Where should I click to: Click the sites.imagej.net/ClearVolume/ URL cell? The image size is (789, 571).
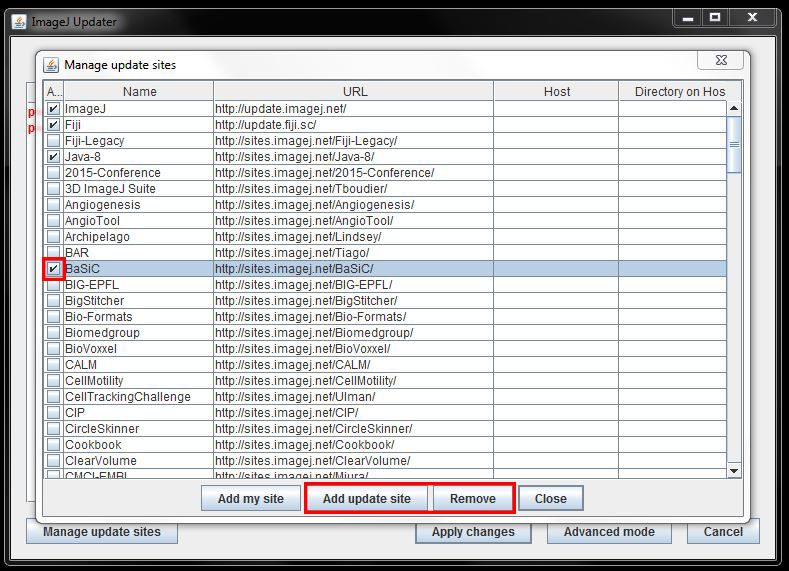[353, 461]
